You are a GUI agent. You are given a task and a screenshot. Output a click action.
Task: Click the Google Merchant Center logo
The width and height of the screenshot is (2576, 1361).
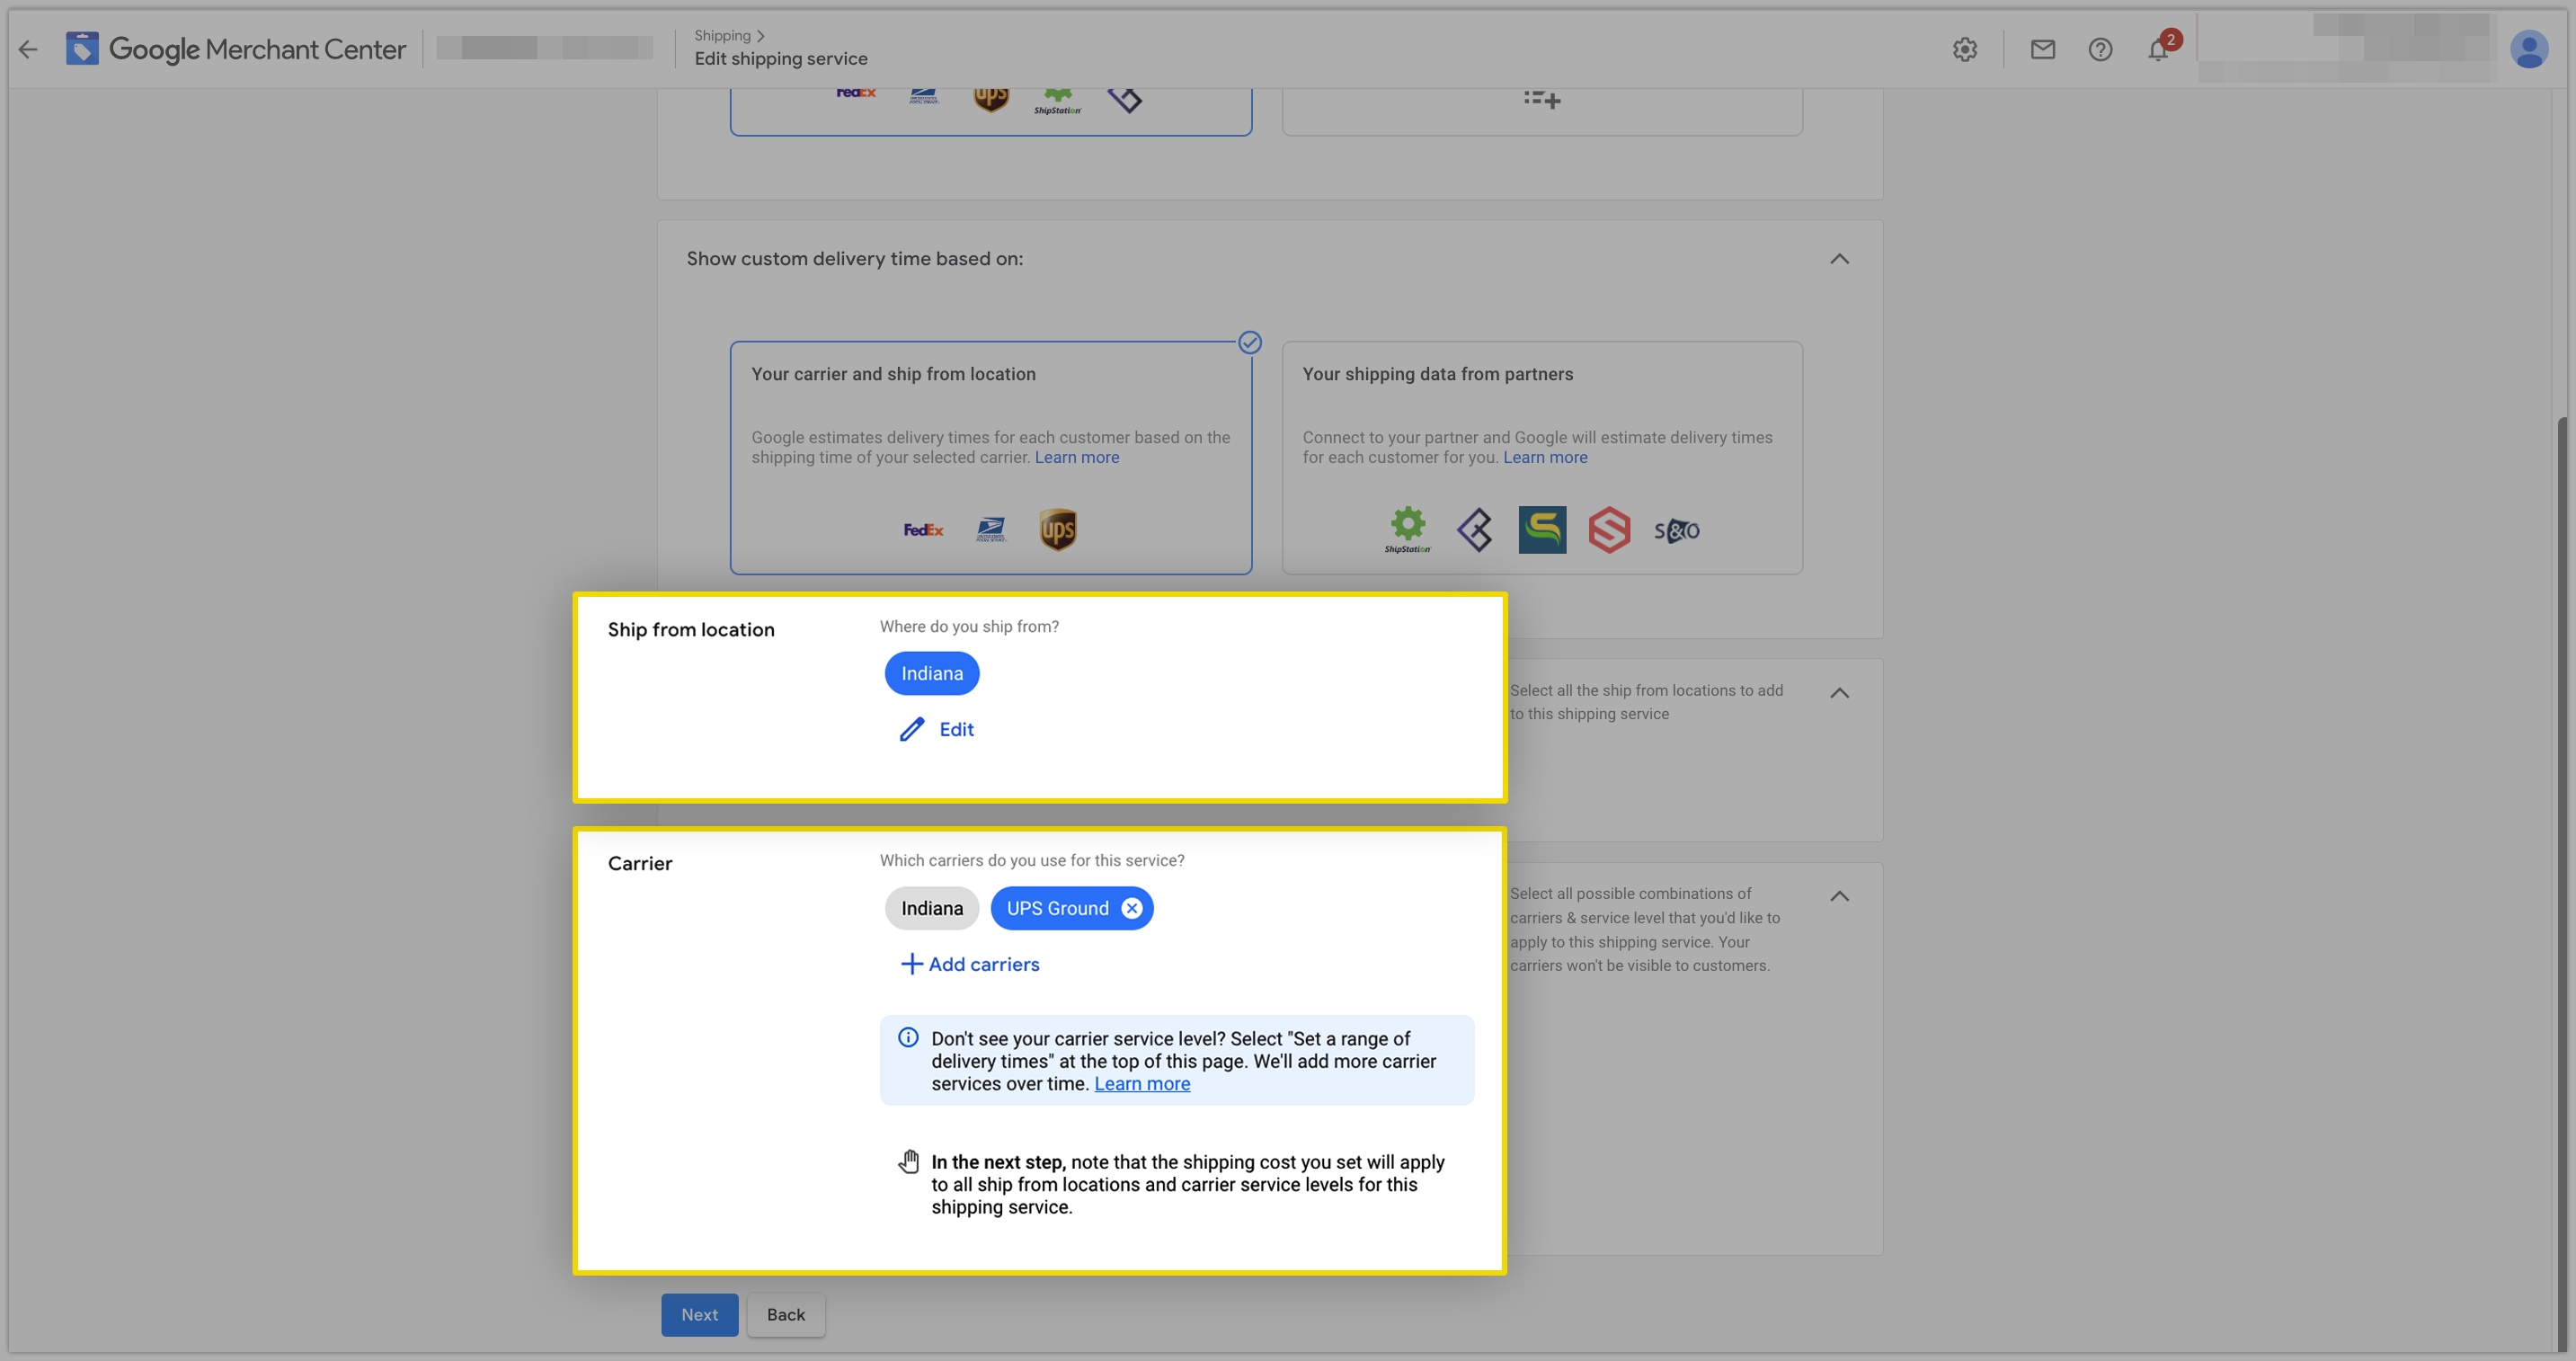click(x=236, y=49)
